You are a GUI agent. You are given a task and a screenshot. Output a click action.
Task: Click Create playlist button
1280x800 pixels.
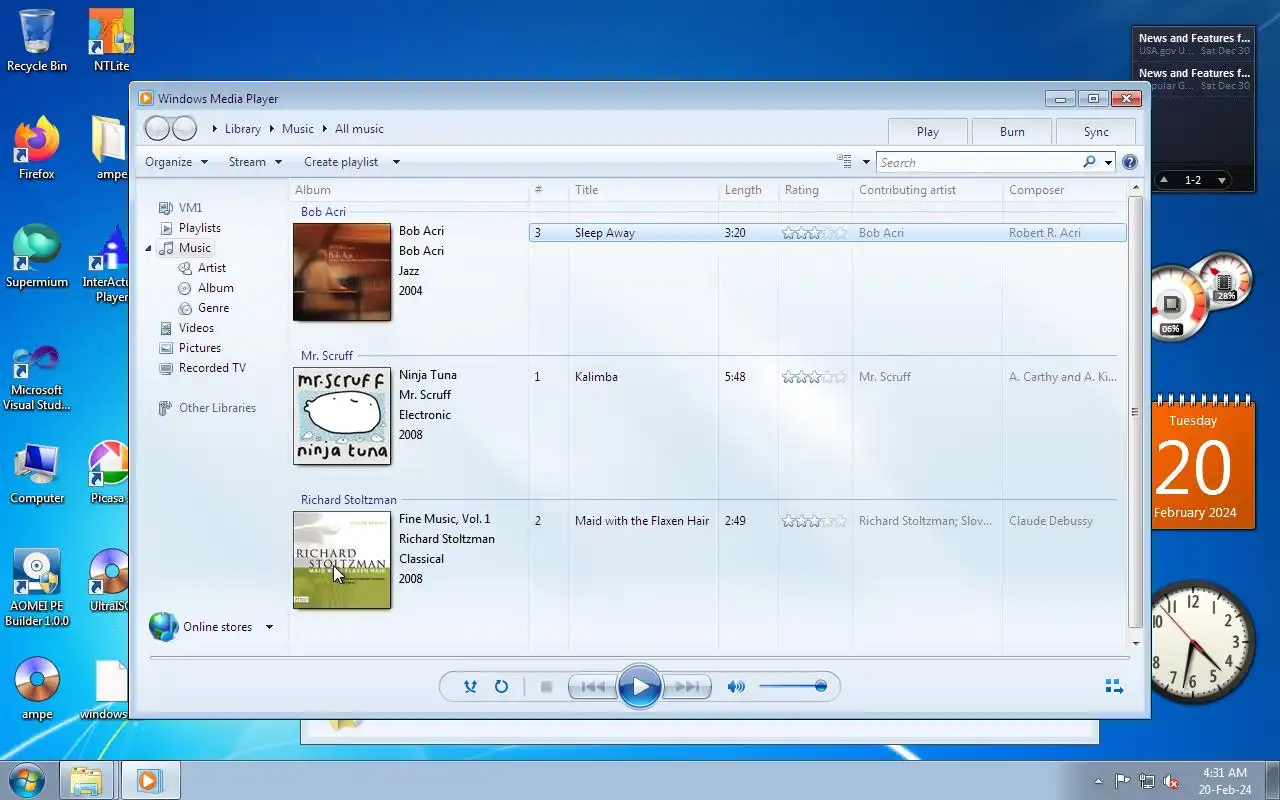pos(341,162)
